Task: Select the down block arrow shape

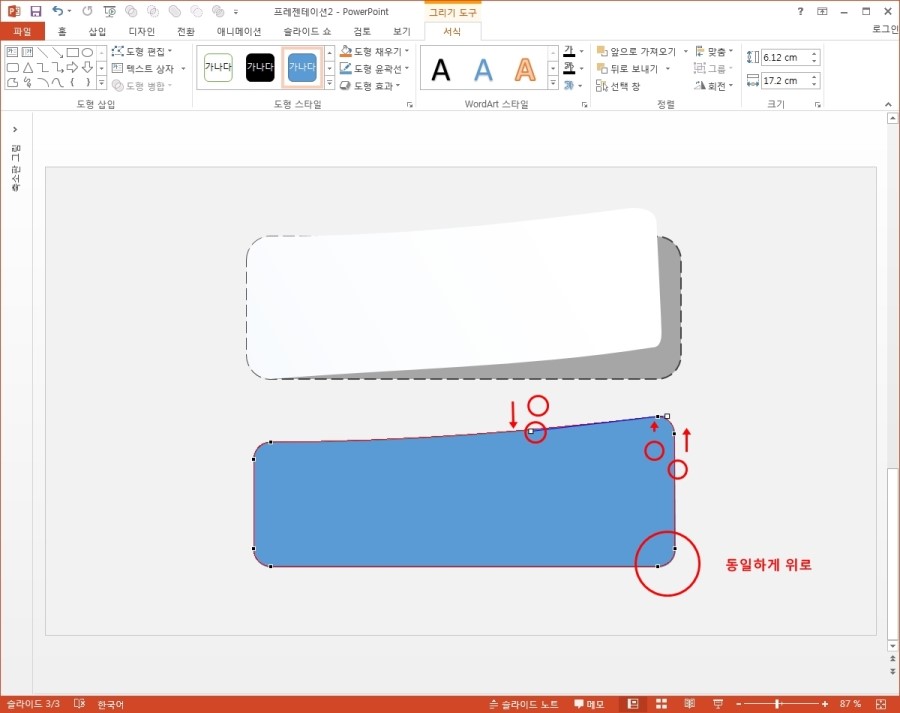Action: click(87, 68)
